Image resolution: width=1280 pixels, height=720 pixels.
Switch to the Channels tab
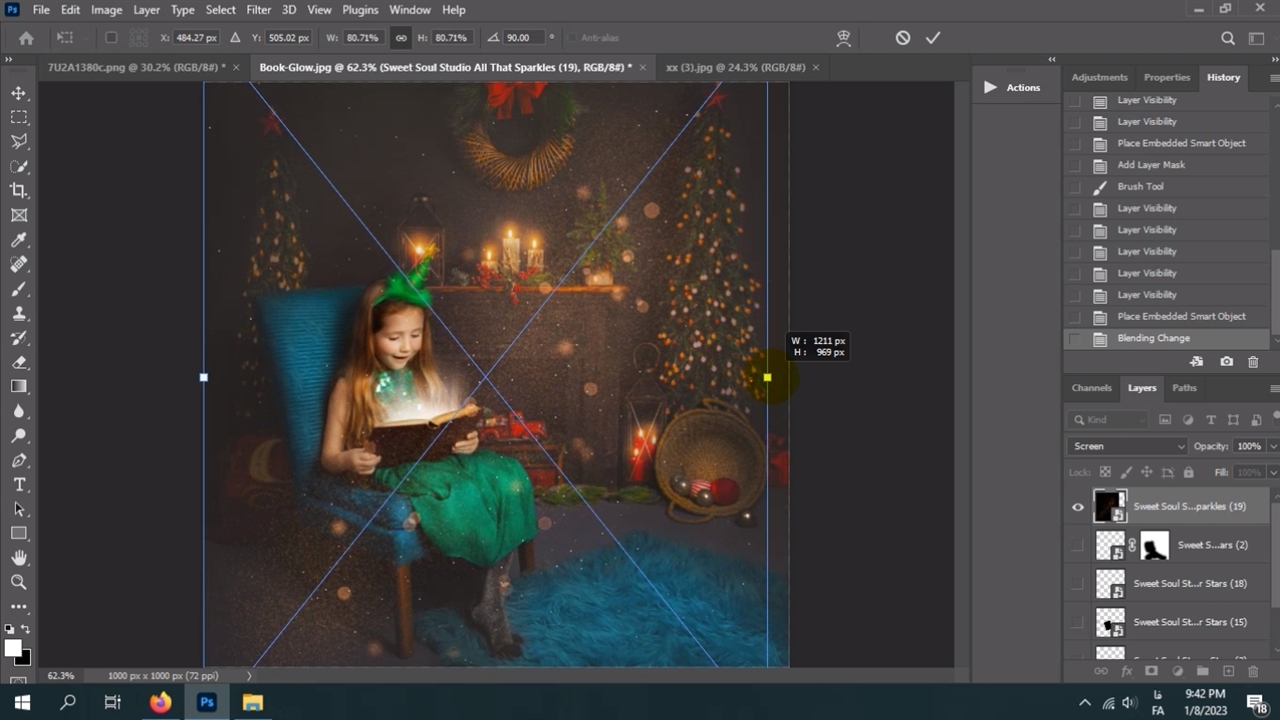click(x=1091, y=388)
